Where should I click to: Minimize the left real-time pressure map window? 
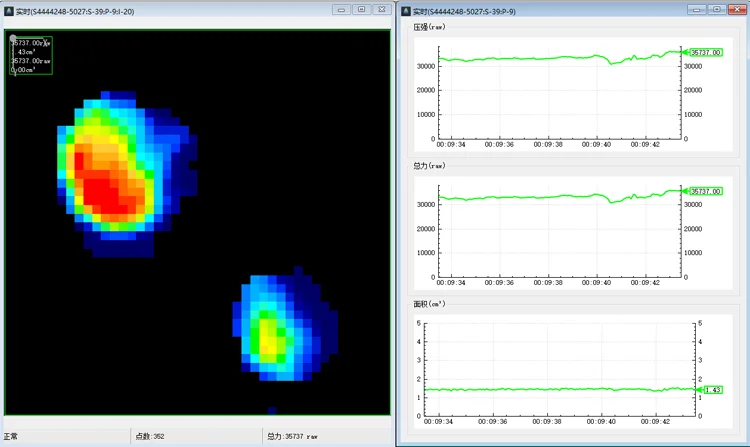341,9
